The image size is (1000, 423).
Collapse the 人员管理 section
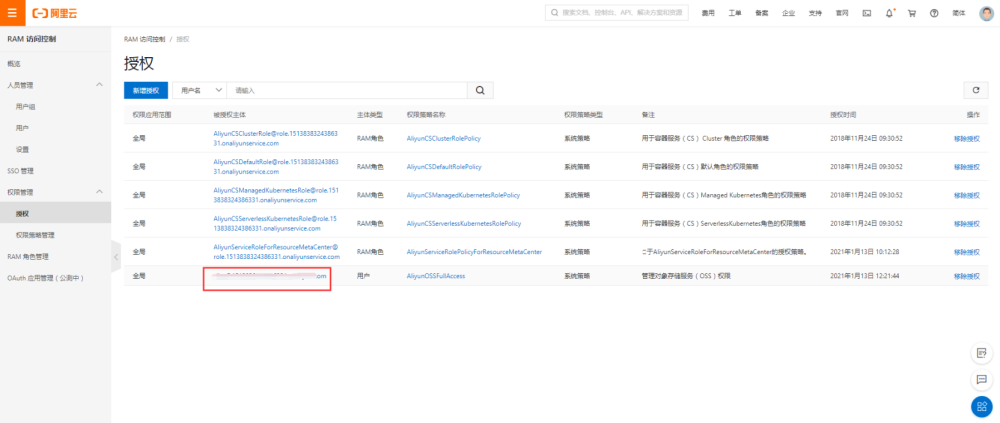point(99,85)
